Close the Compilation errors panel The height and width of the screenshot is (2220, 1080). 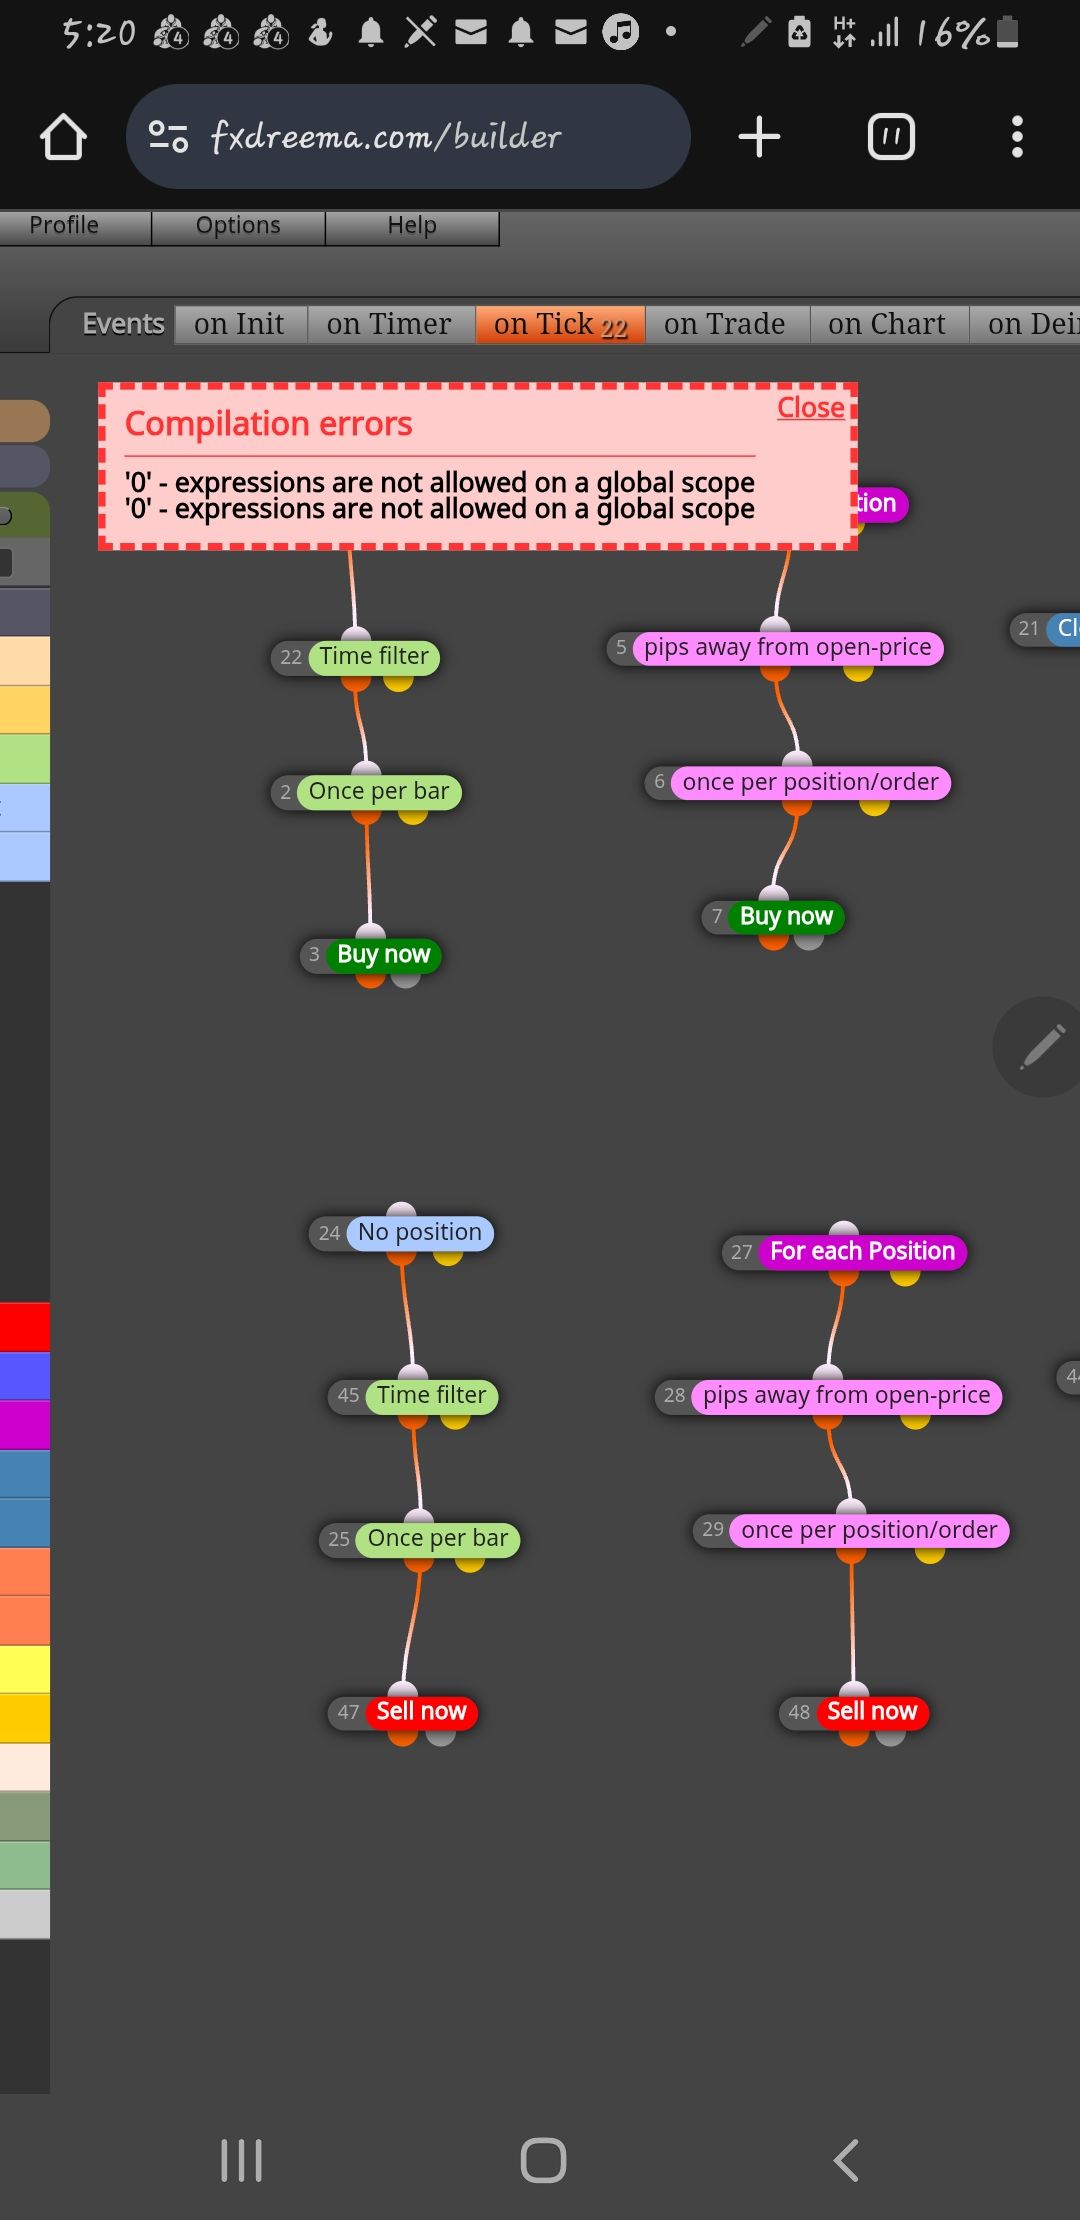(x=811, y=408)
